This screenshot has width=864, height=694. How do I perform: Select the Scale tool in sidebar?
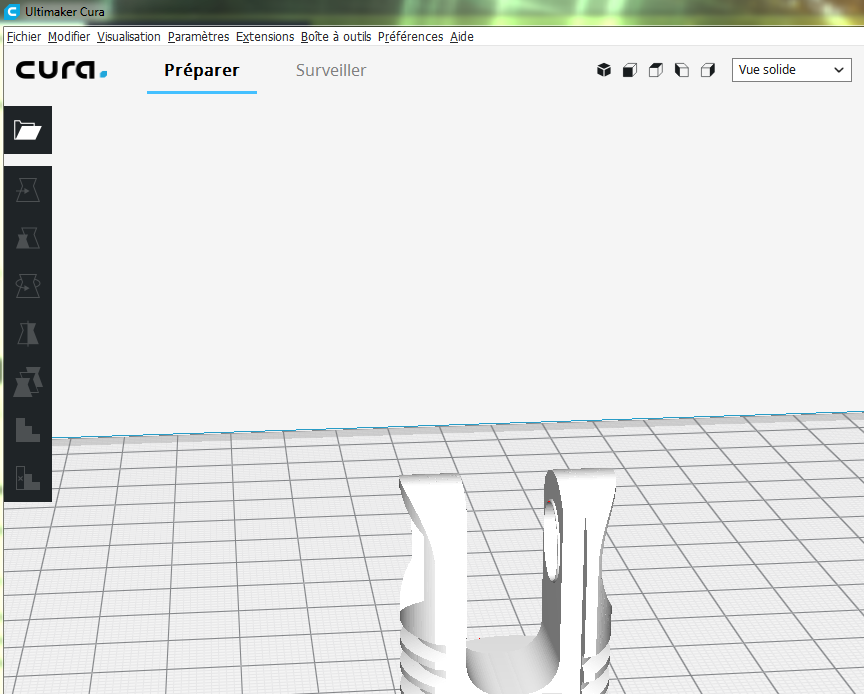coord(28,238)
